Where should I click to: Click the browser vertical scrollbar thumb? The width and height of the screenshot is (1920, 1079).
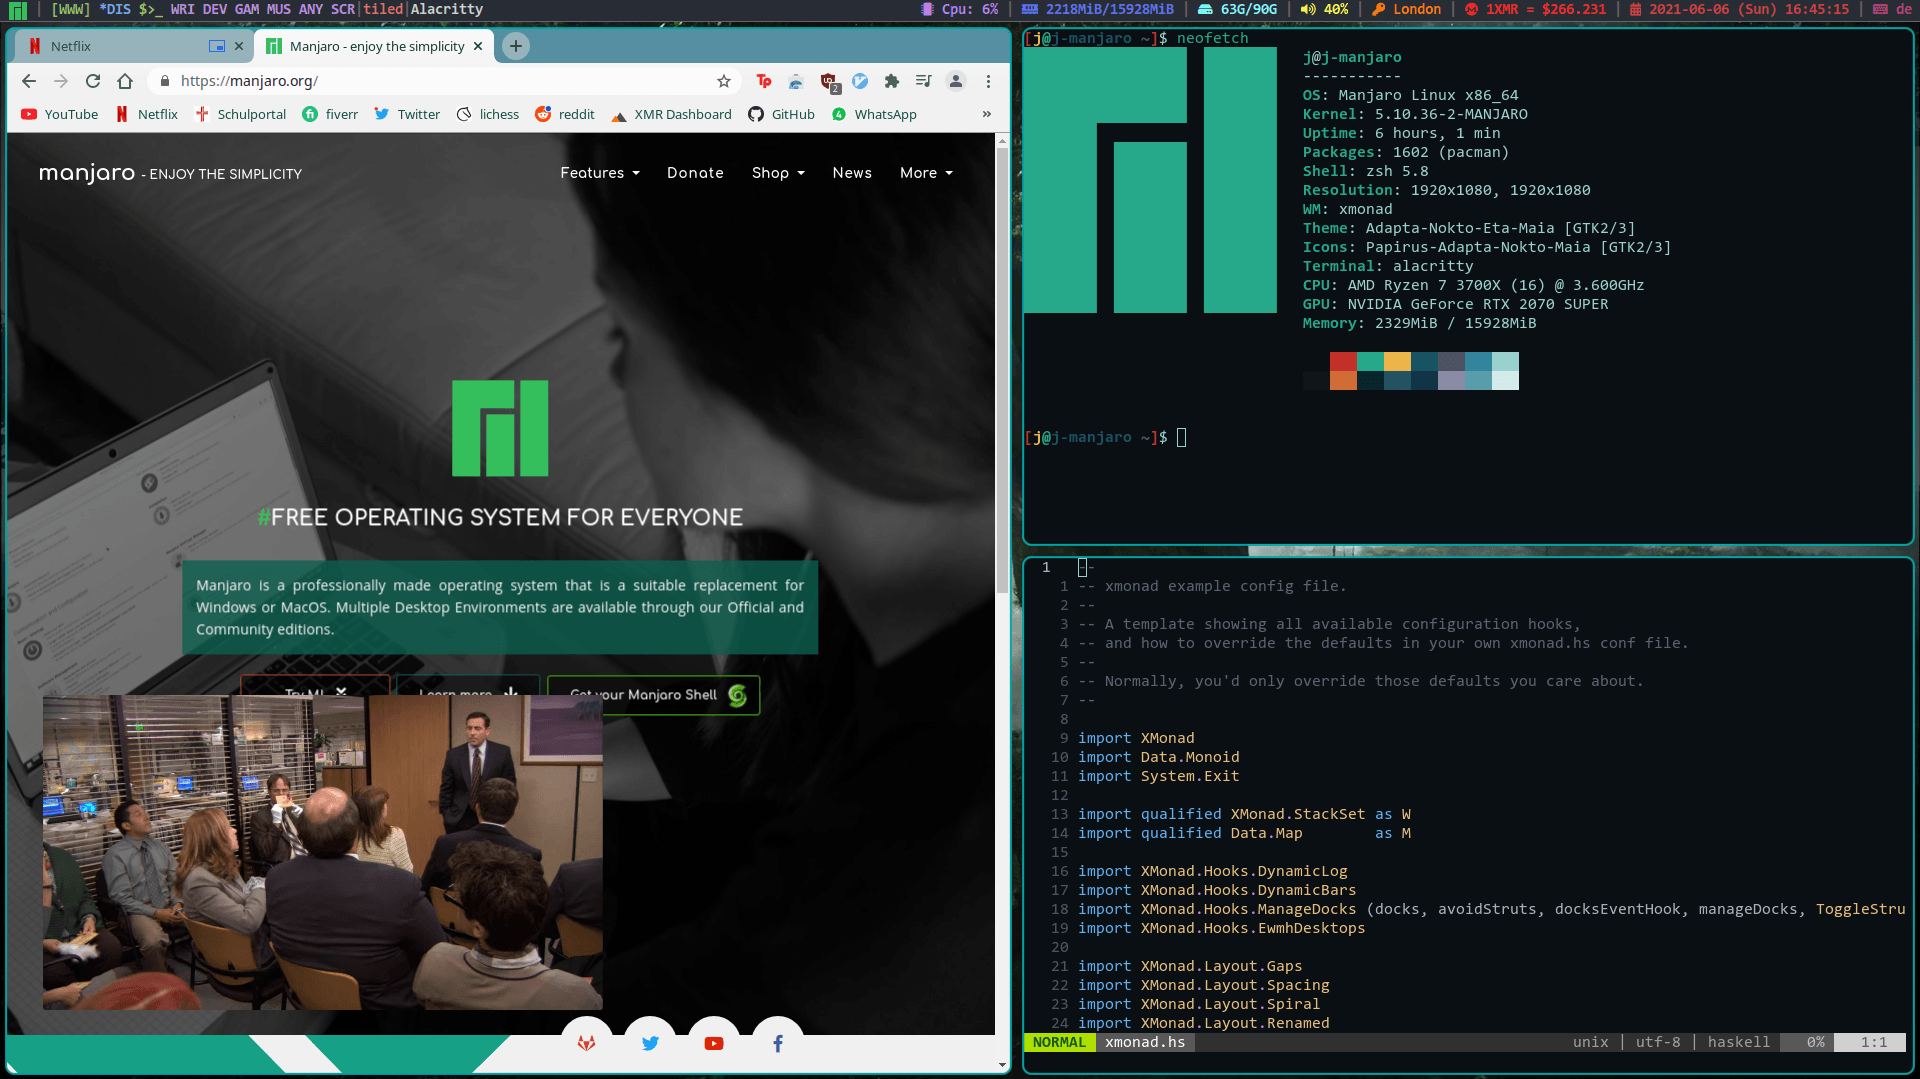[1002, 370]
